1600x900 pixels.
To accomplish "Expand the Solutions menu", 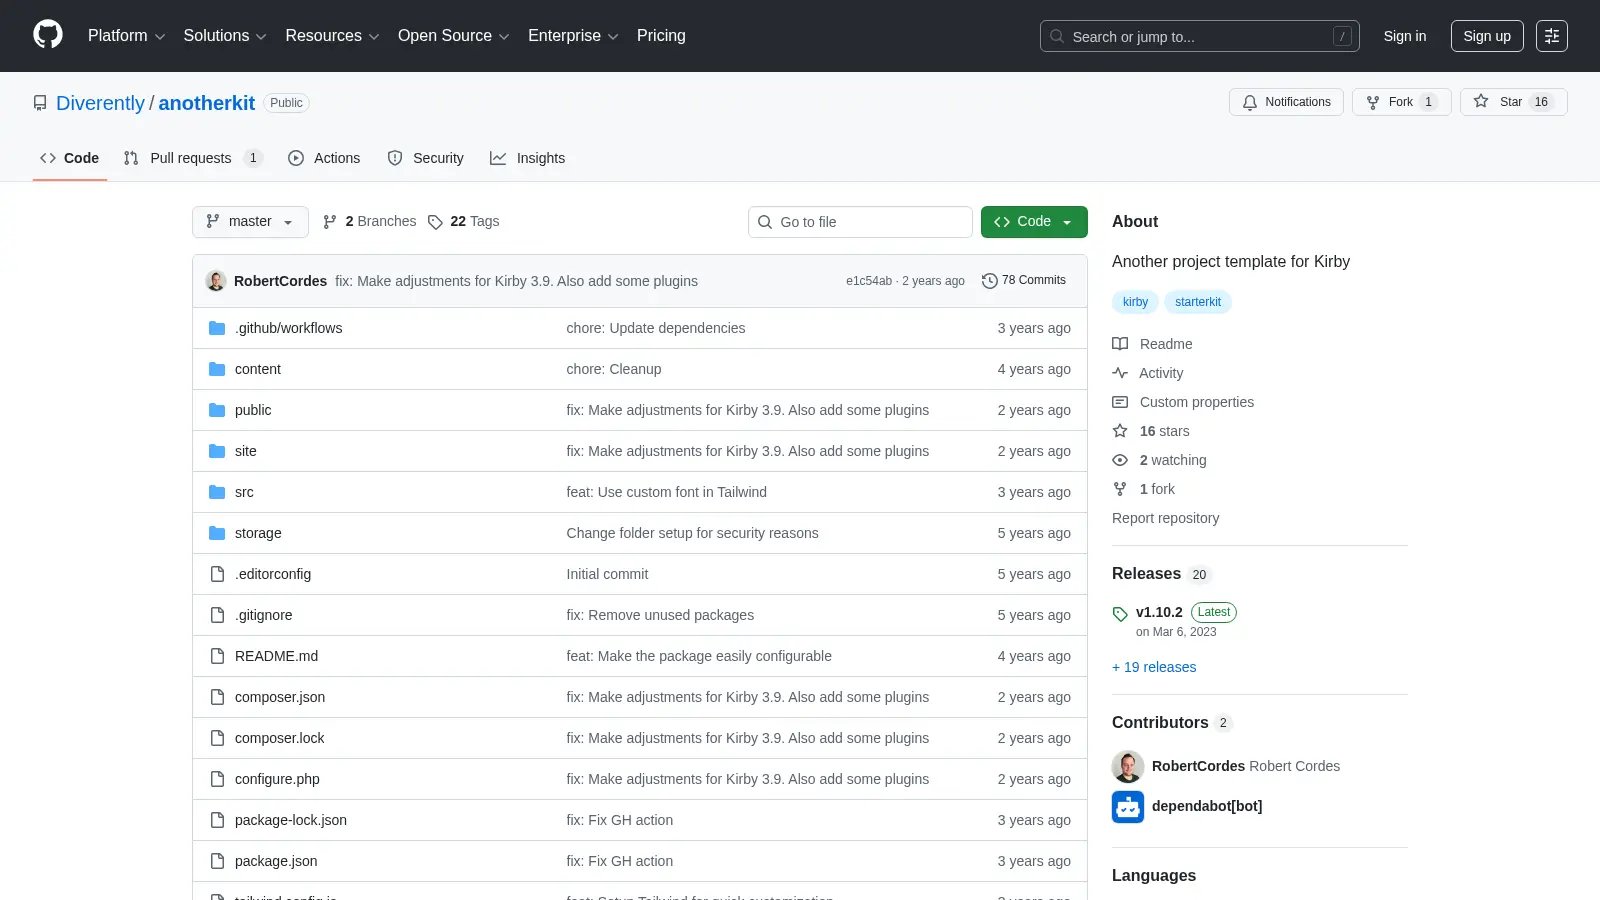I will coord(225,36).
